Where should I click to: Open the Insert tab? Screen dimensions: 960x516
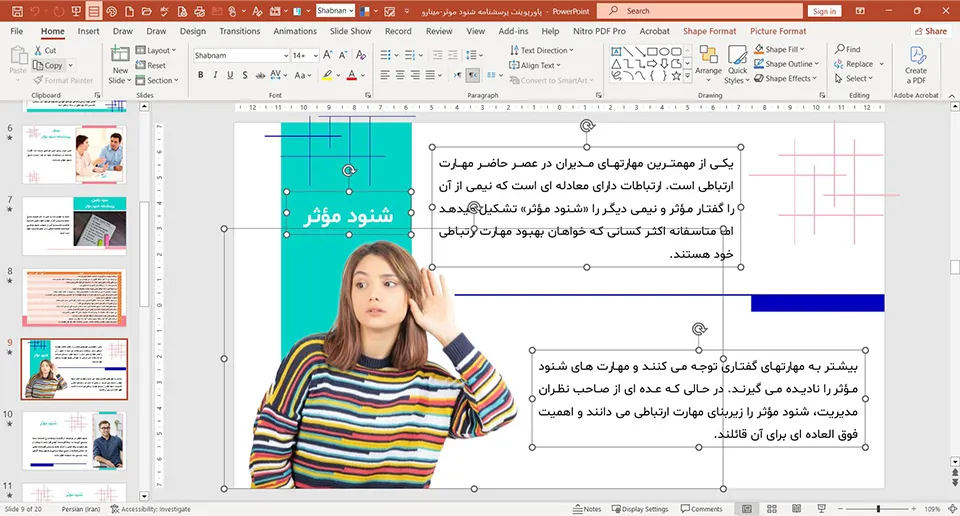(x=88, y=31)
